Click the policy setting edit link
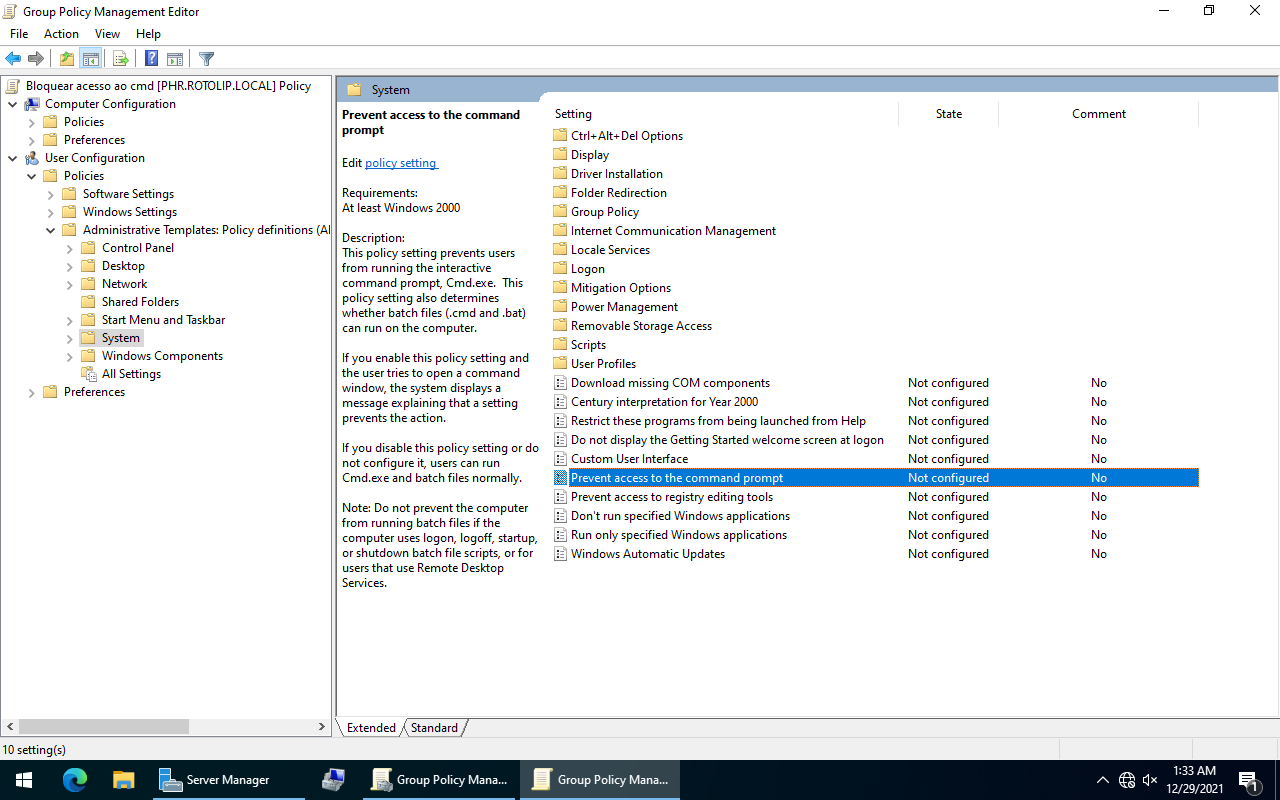This screenshot has height=800, width=1280. pos(401,162)
